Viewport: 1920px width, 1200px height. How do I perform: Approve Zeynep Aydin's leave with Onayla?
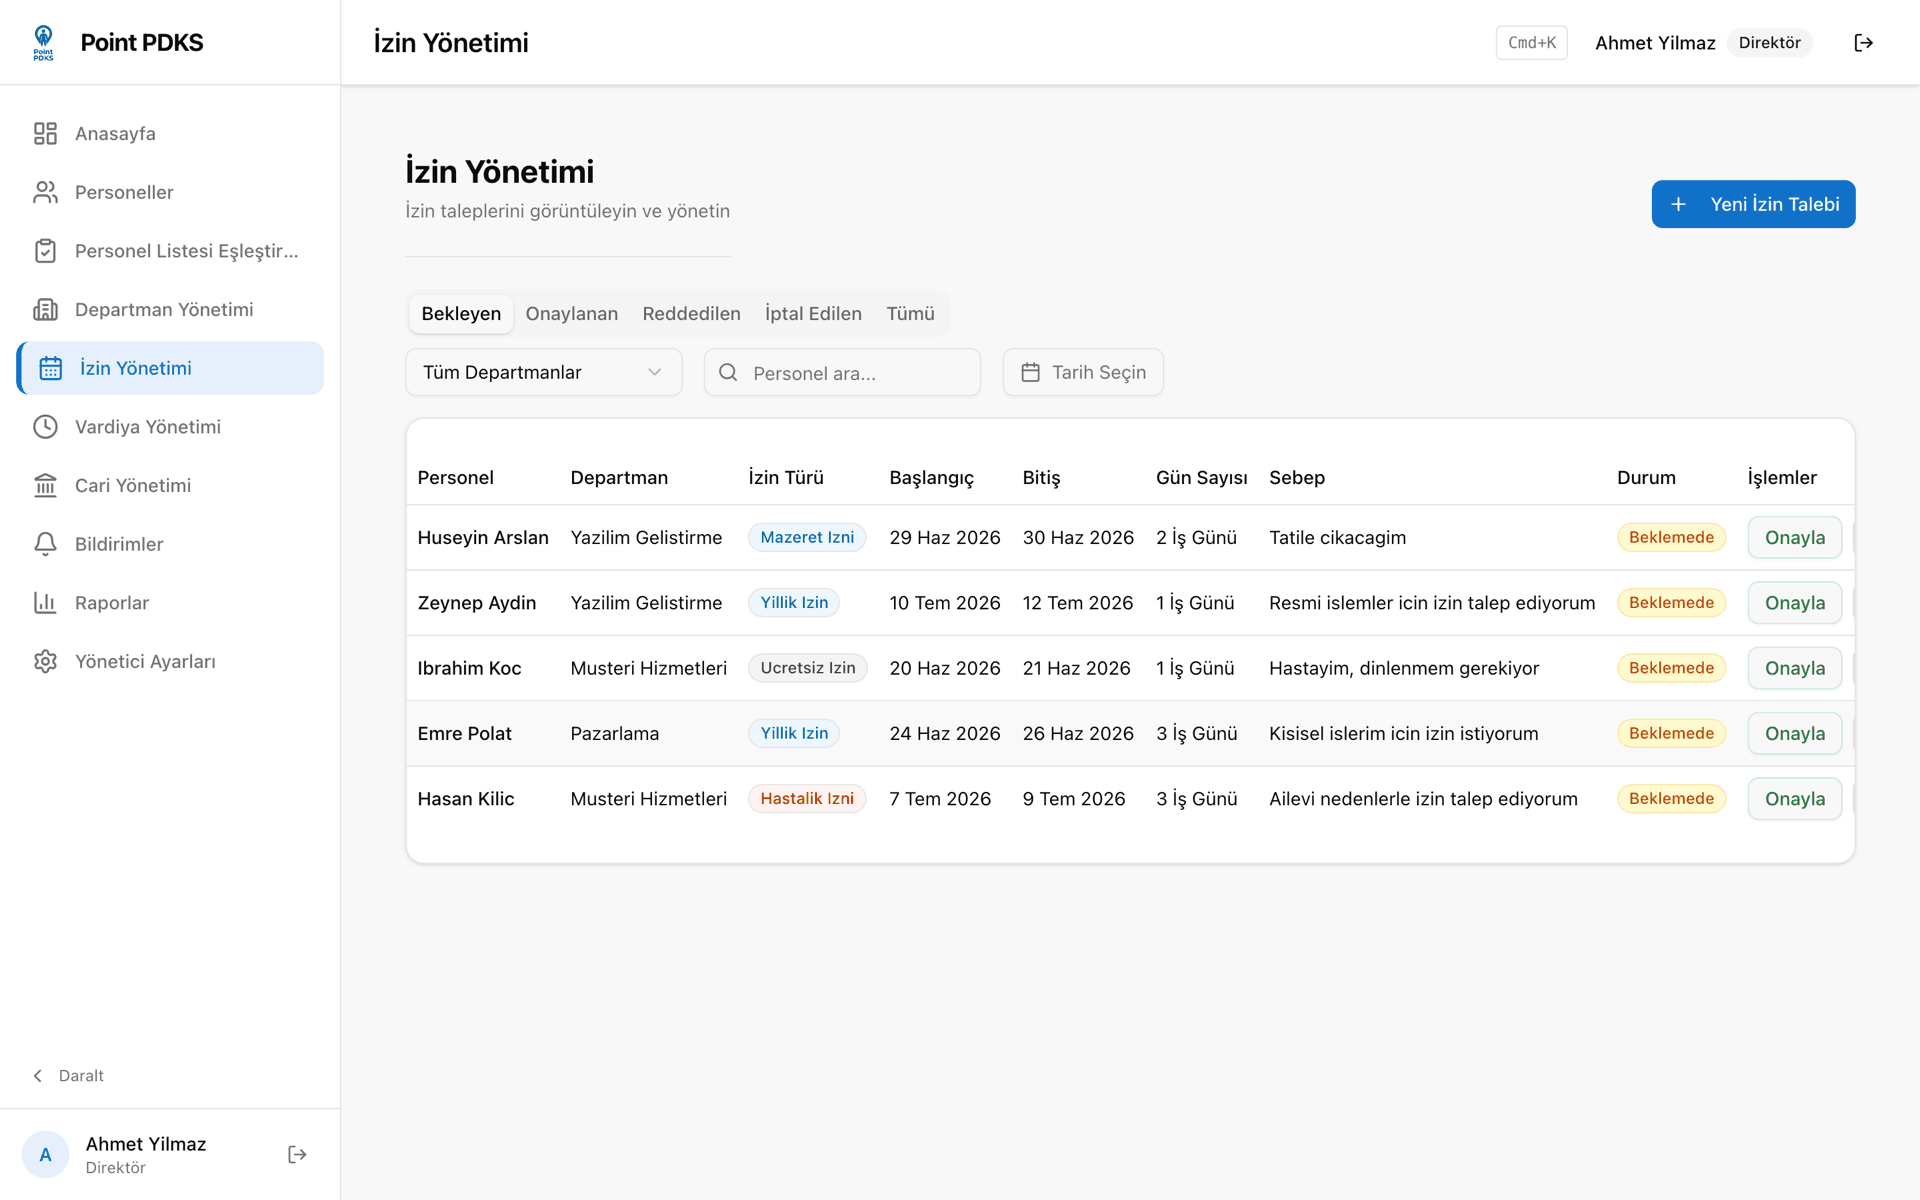[x=1795, y=603]
